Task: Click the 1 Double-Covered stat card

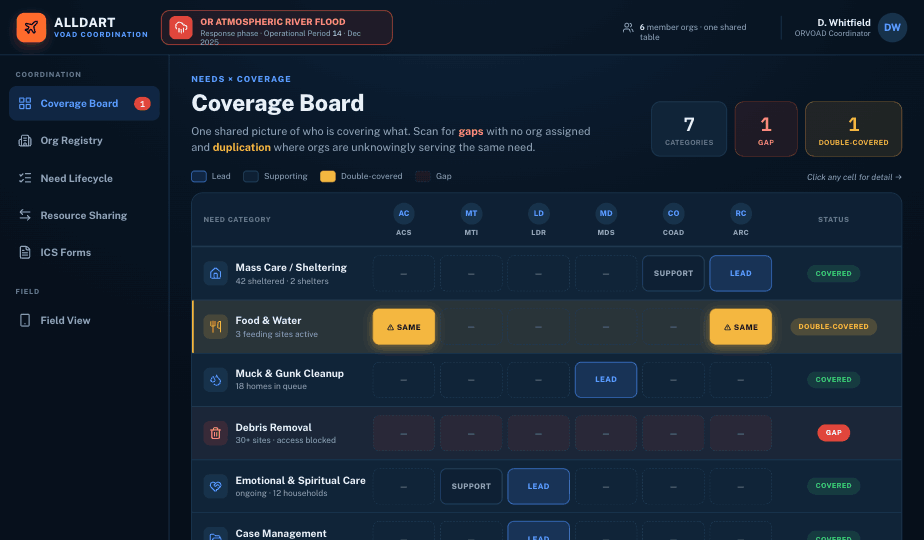Action: pos(853,129)
